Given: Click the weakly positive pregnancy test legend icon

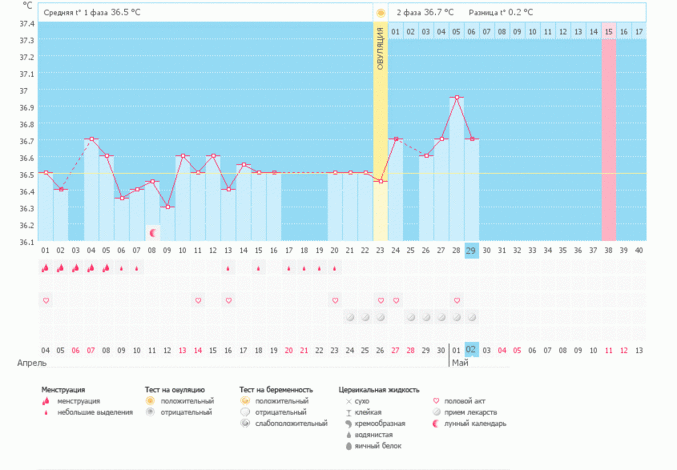Looking at the screenshot, I should tap(246, 423).
